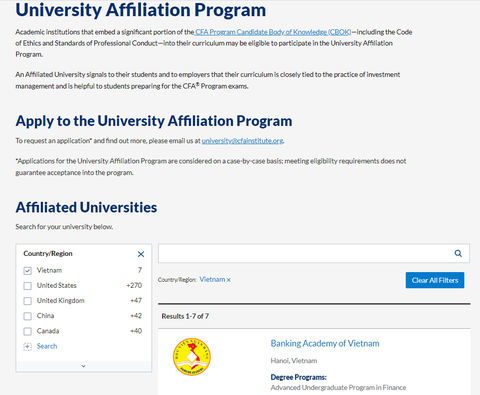The width and height of the screenshot is (480, 395).
Task: Click the United States label
Action: (57, 285)
